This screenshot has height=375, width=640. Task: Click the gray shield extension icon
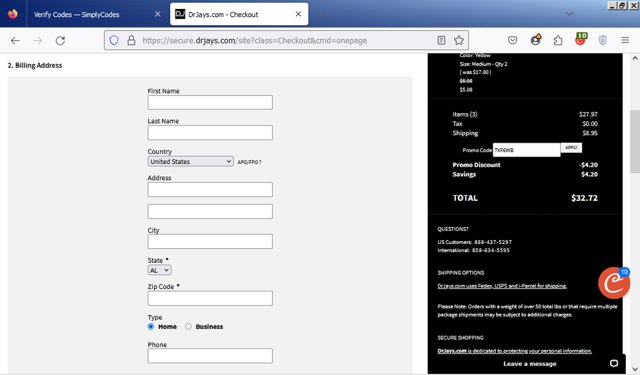(602, 40)
